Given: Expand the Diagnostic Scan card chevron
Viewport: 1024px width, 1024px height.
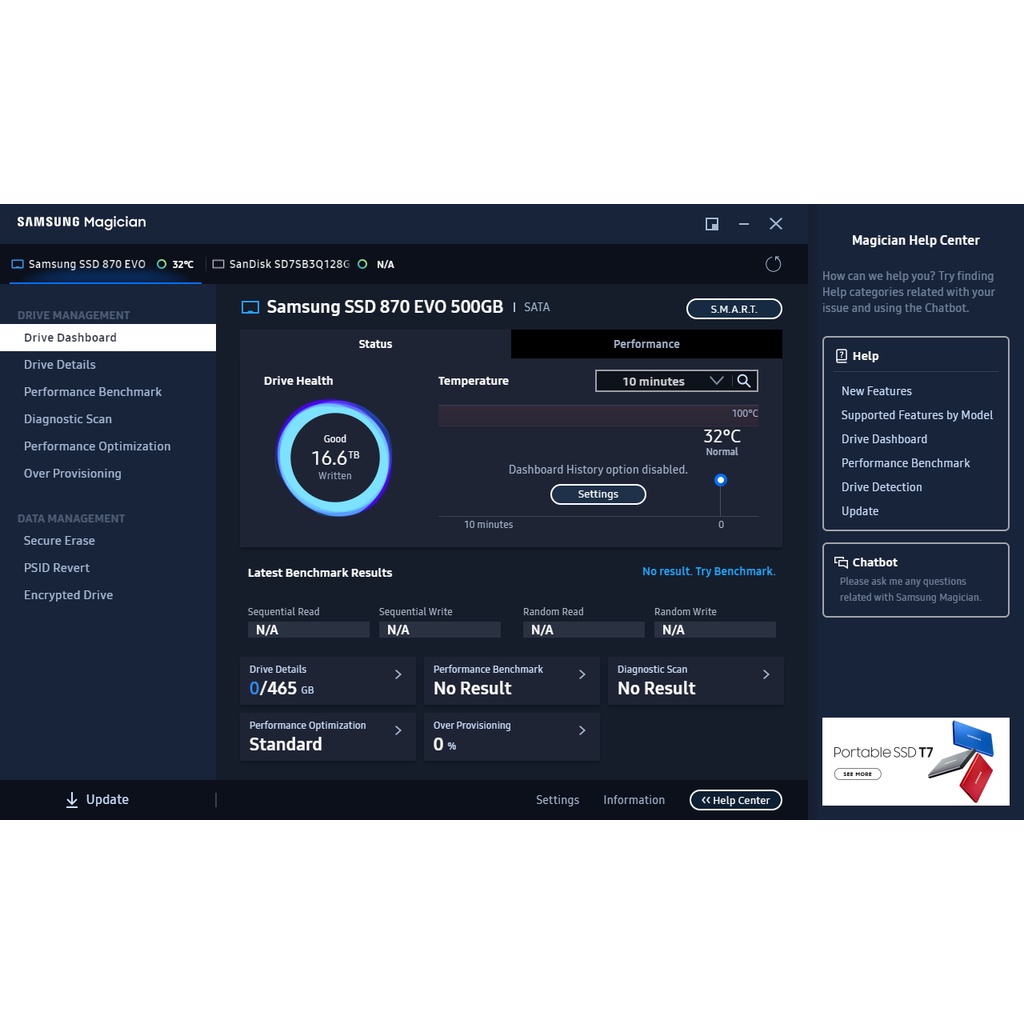Looking at the screenshot, I should pyautogui.click(x=766, y=675).
